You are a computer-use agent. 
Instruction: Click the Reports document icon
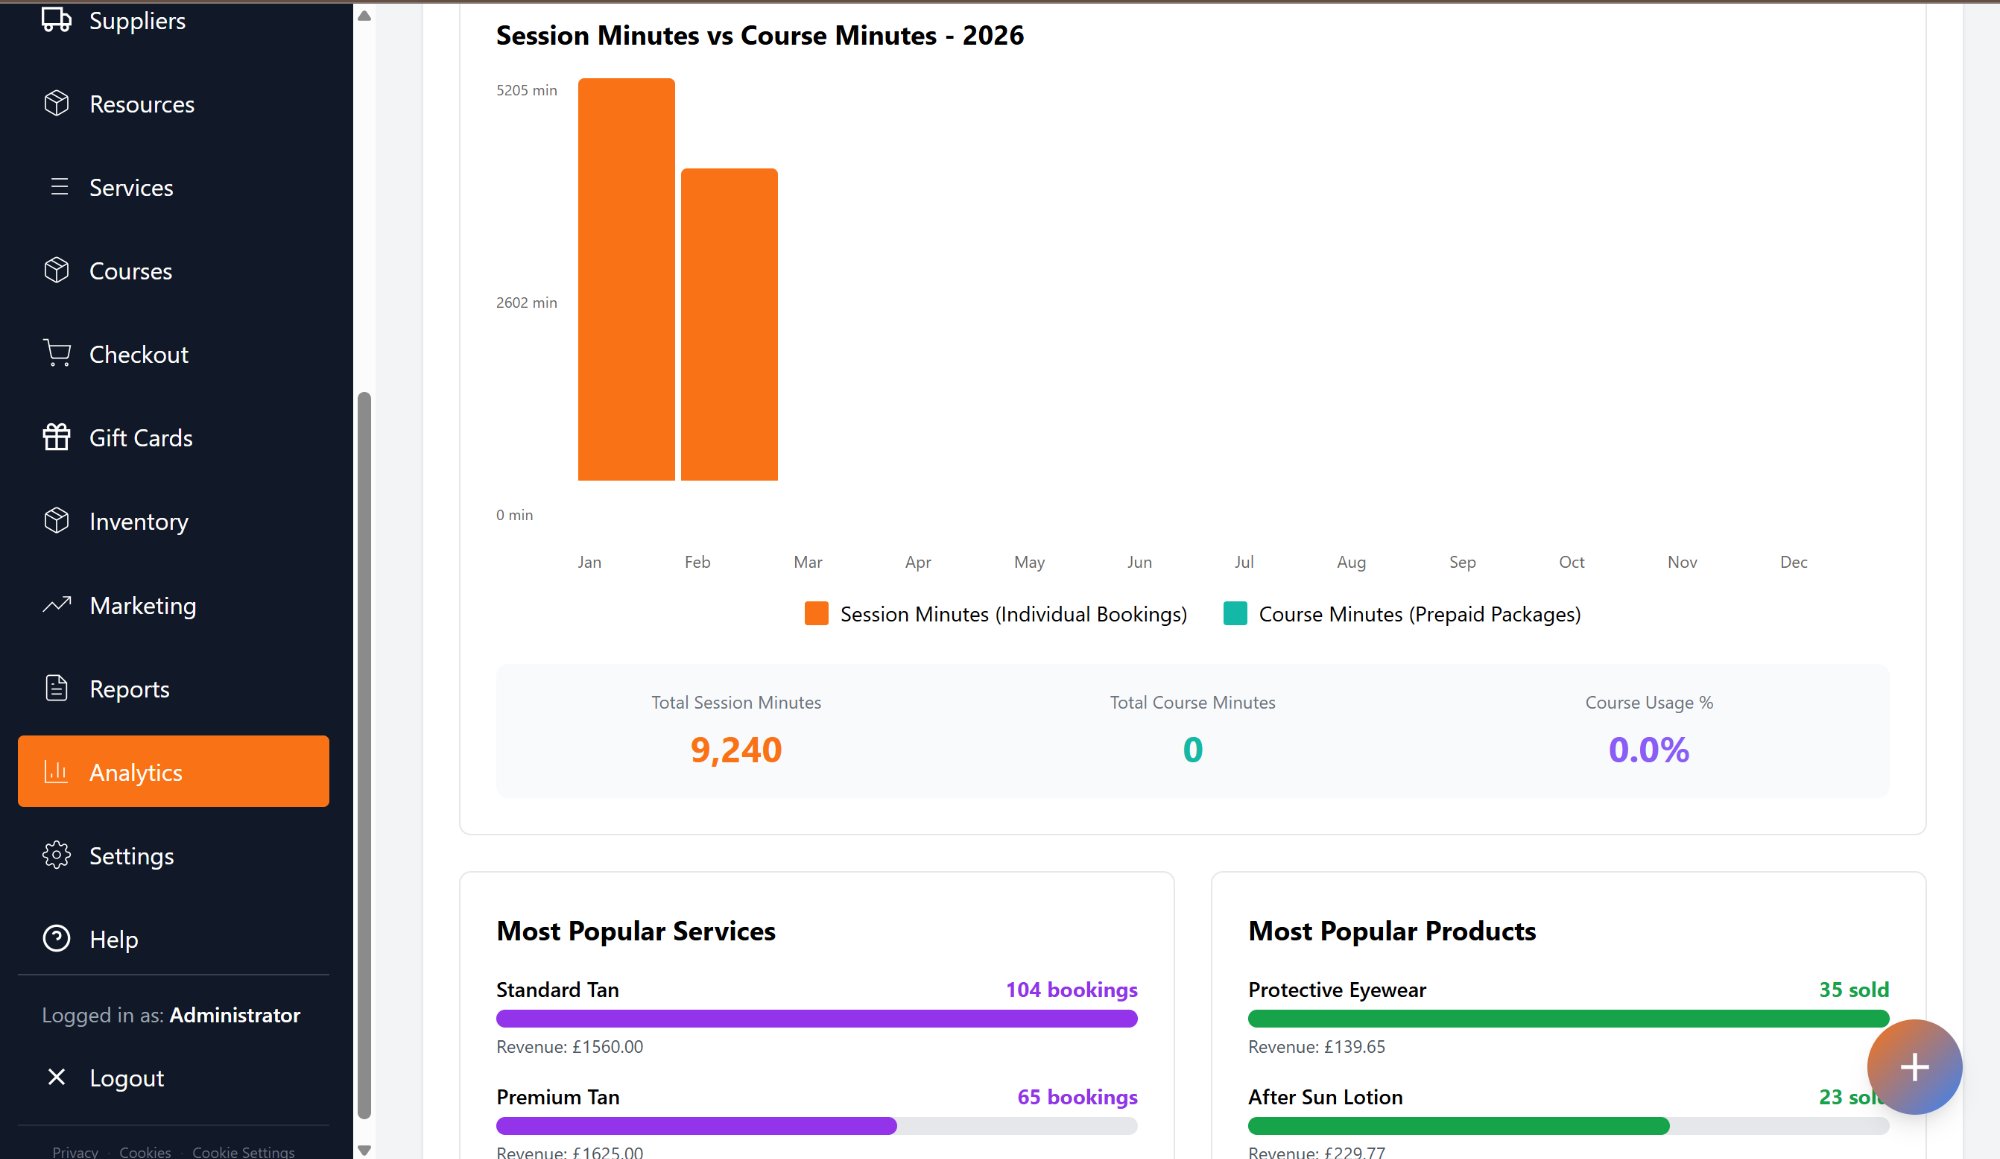(x=57, y=688)
